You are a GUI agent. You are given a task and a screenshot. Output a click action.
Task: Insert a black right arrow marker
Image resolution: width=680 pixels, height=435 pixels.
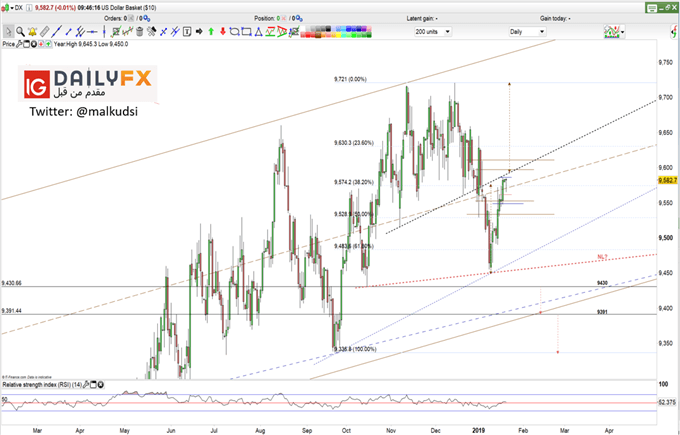coord(199,32)
